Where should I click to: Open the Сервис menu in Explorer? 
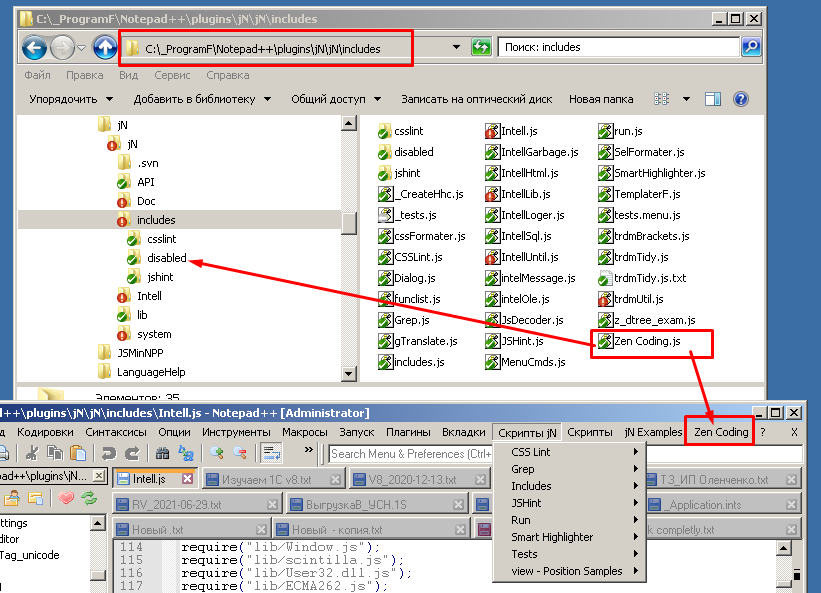tap(172, 75)
